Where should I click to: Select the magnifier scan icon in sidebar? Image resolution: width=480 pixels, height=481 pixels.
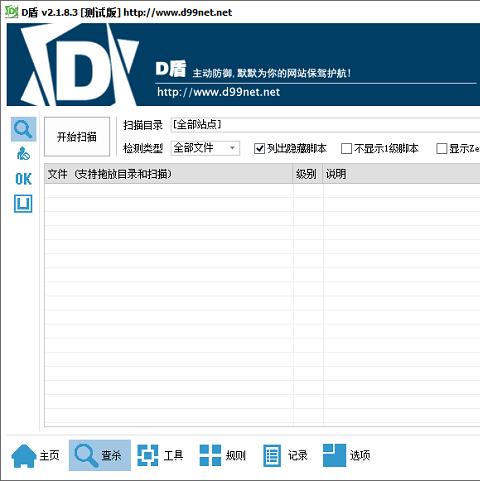pos(23,129)
